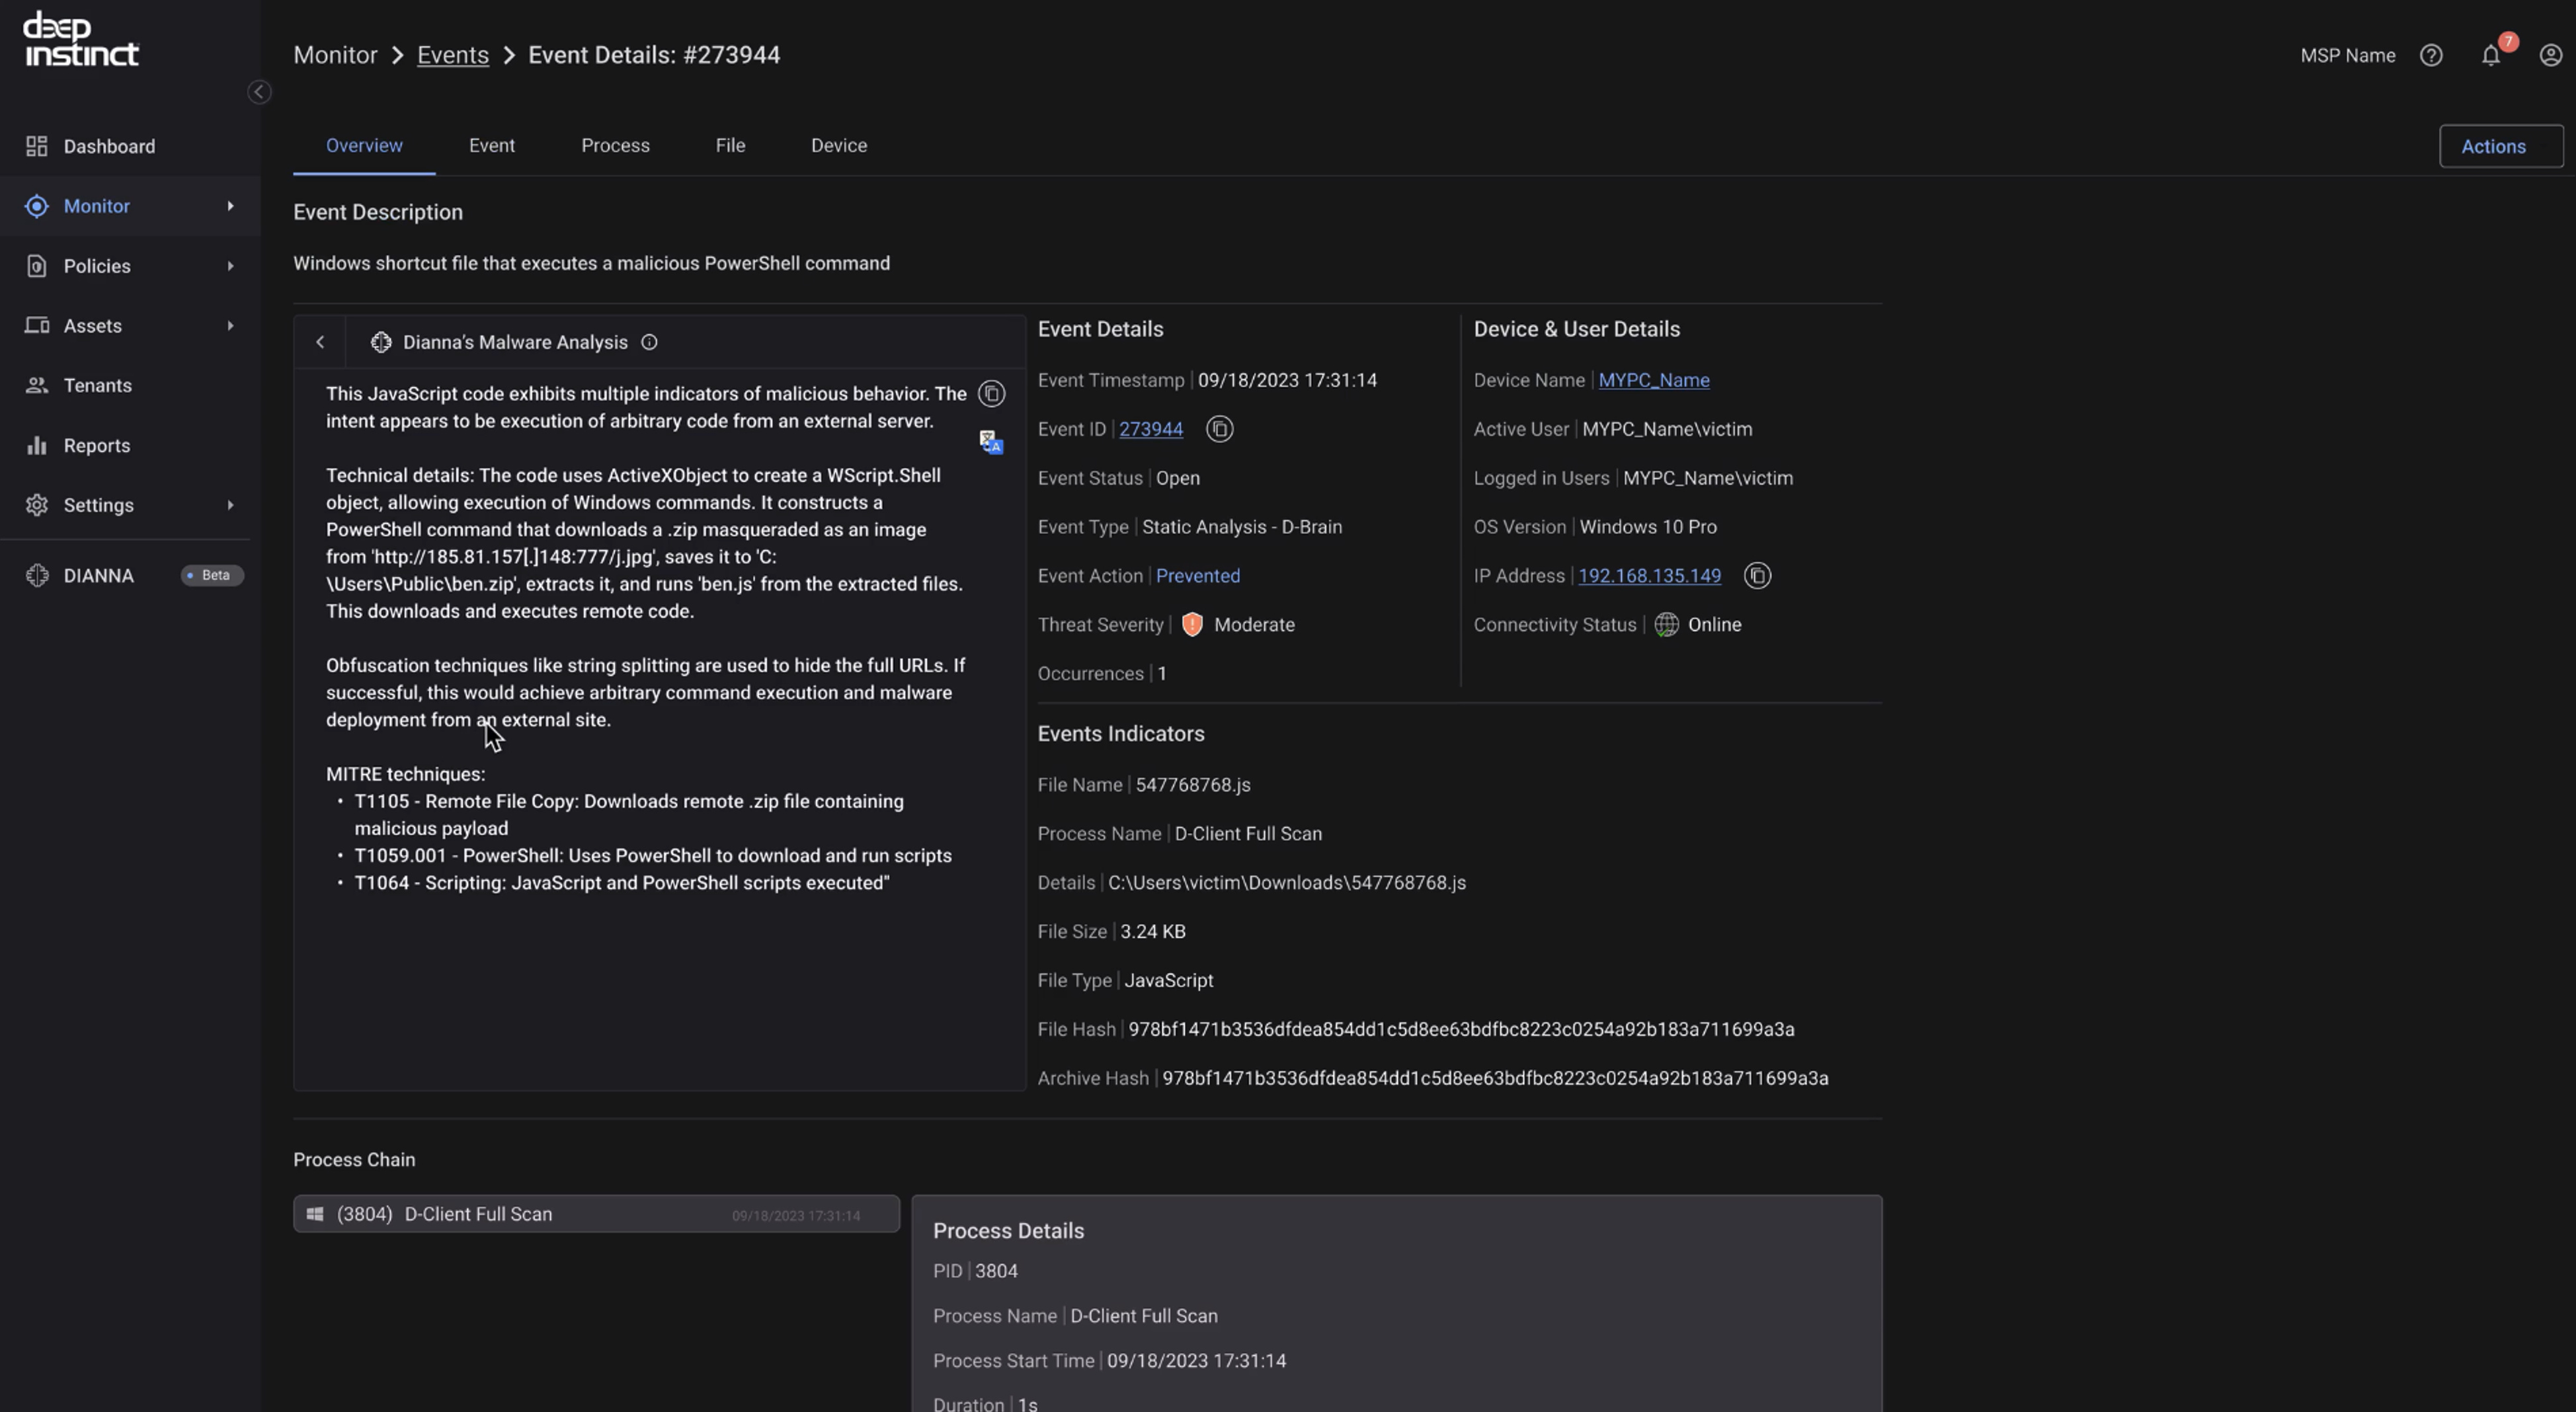The image size is (2576, 1412).
Task: Expand the Policies sidebar menu
Action: pos(230,266)
